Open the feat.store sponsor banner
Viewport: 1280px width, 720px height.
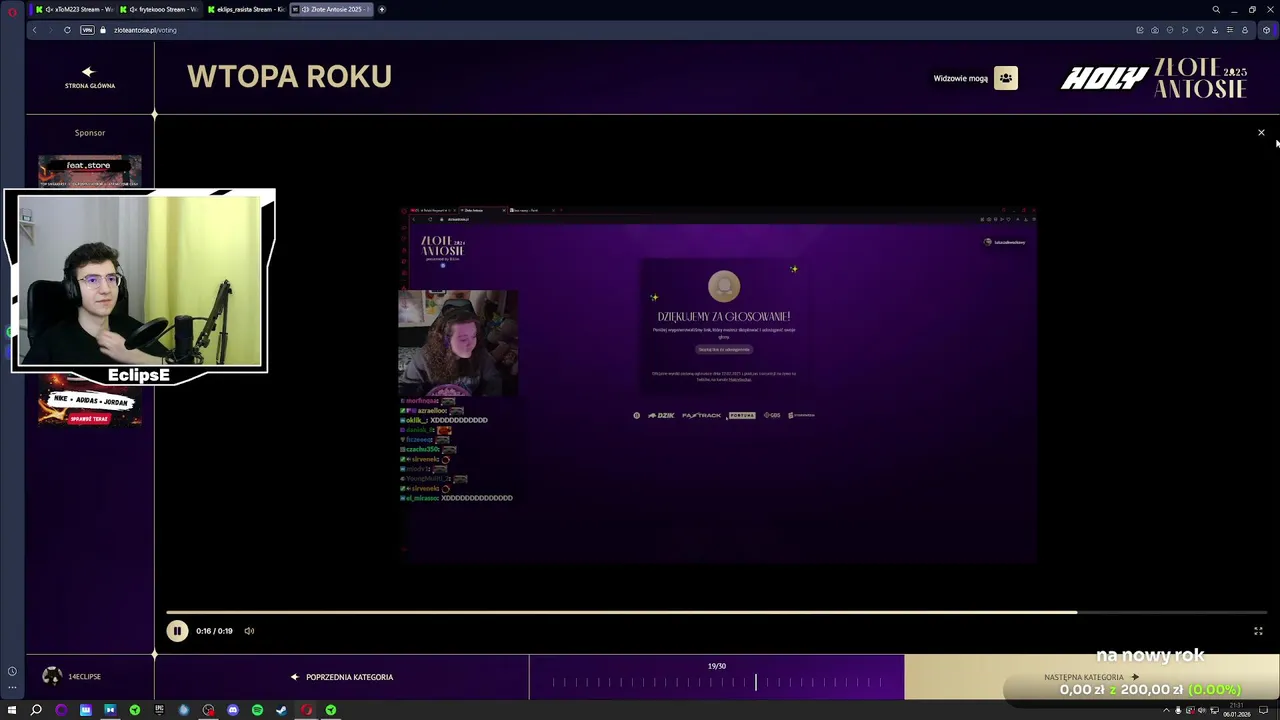tap(90, 170)
